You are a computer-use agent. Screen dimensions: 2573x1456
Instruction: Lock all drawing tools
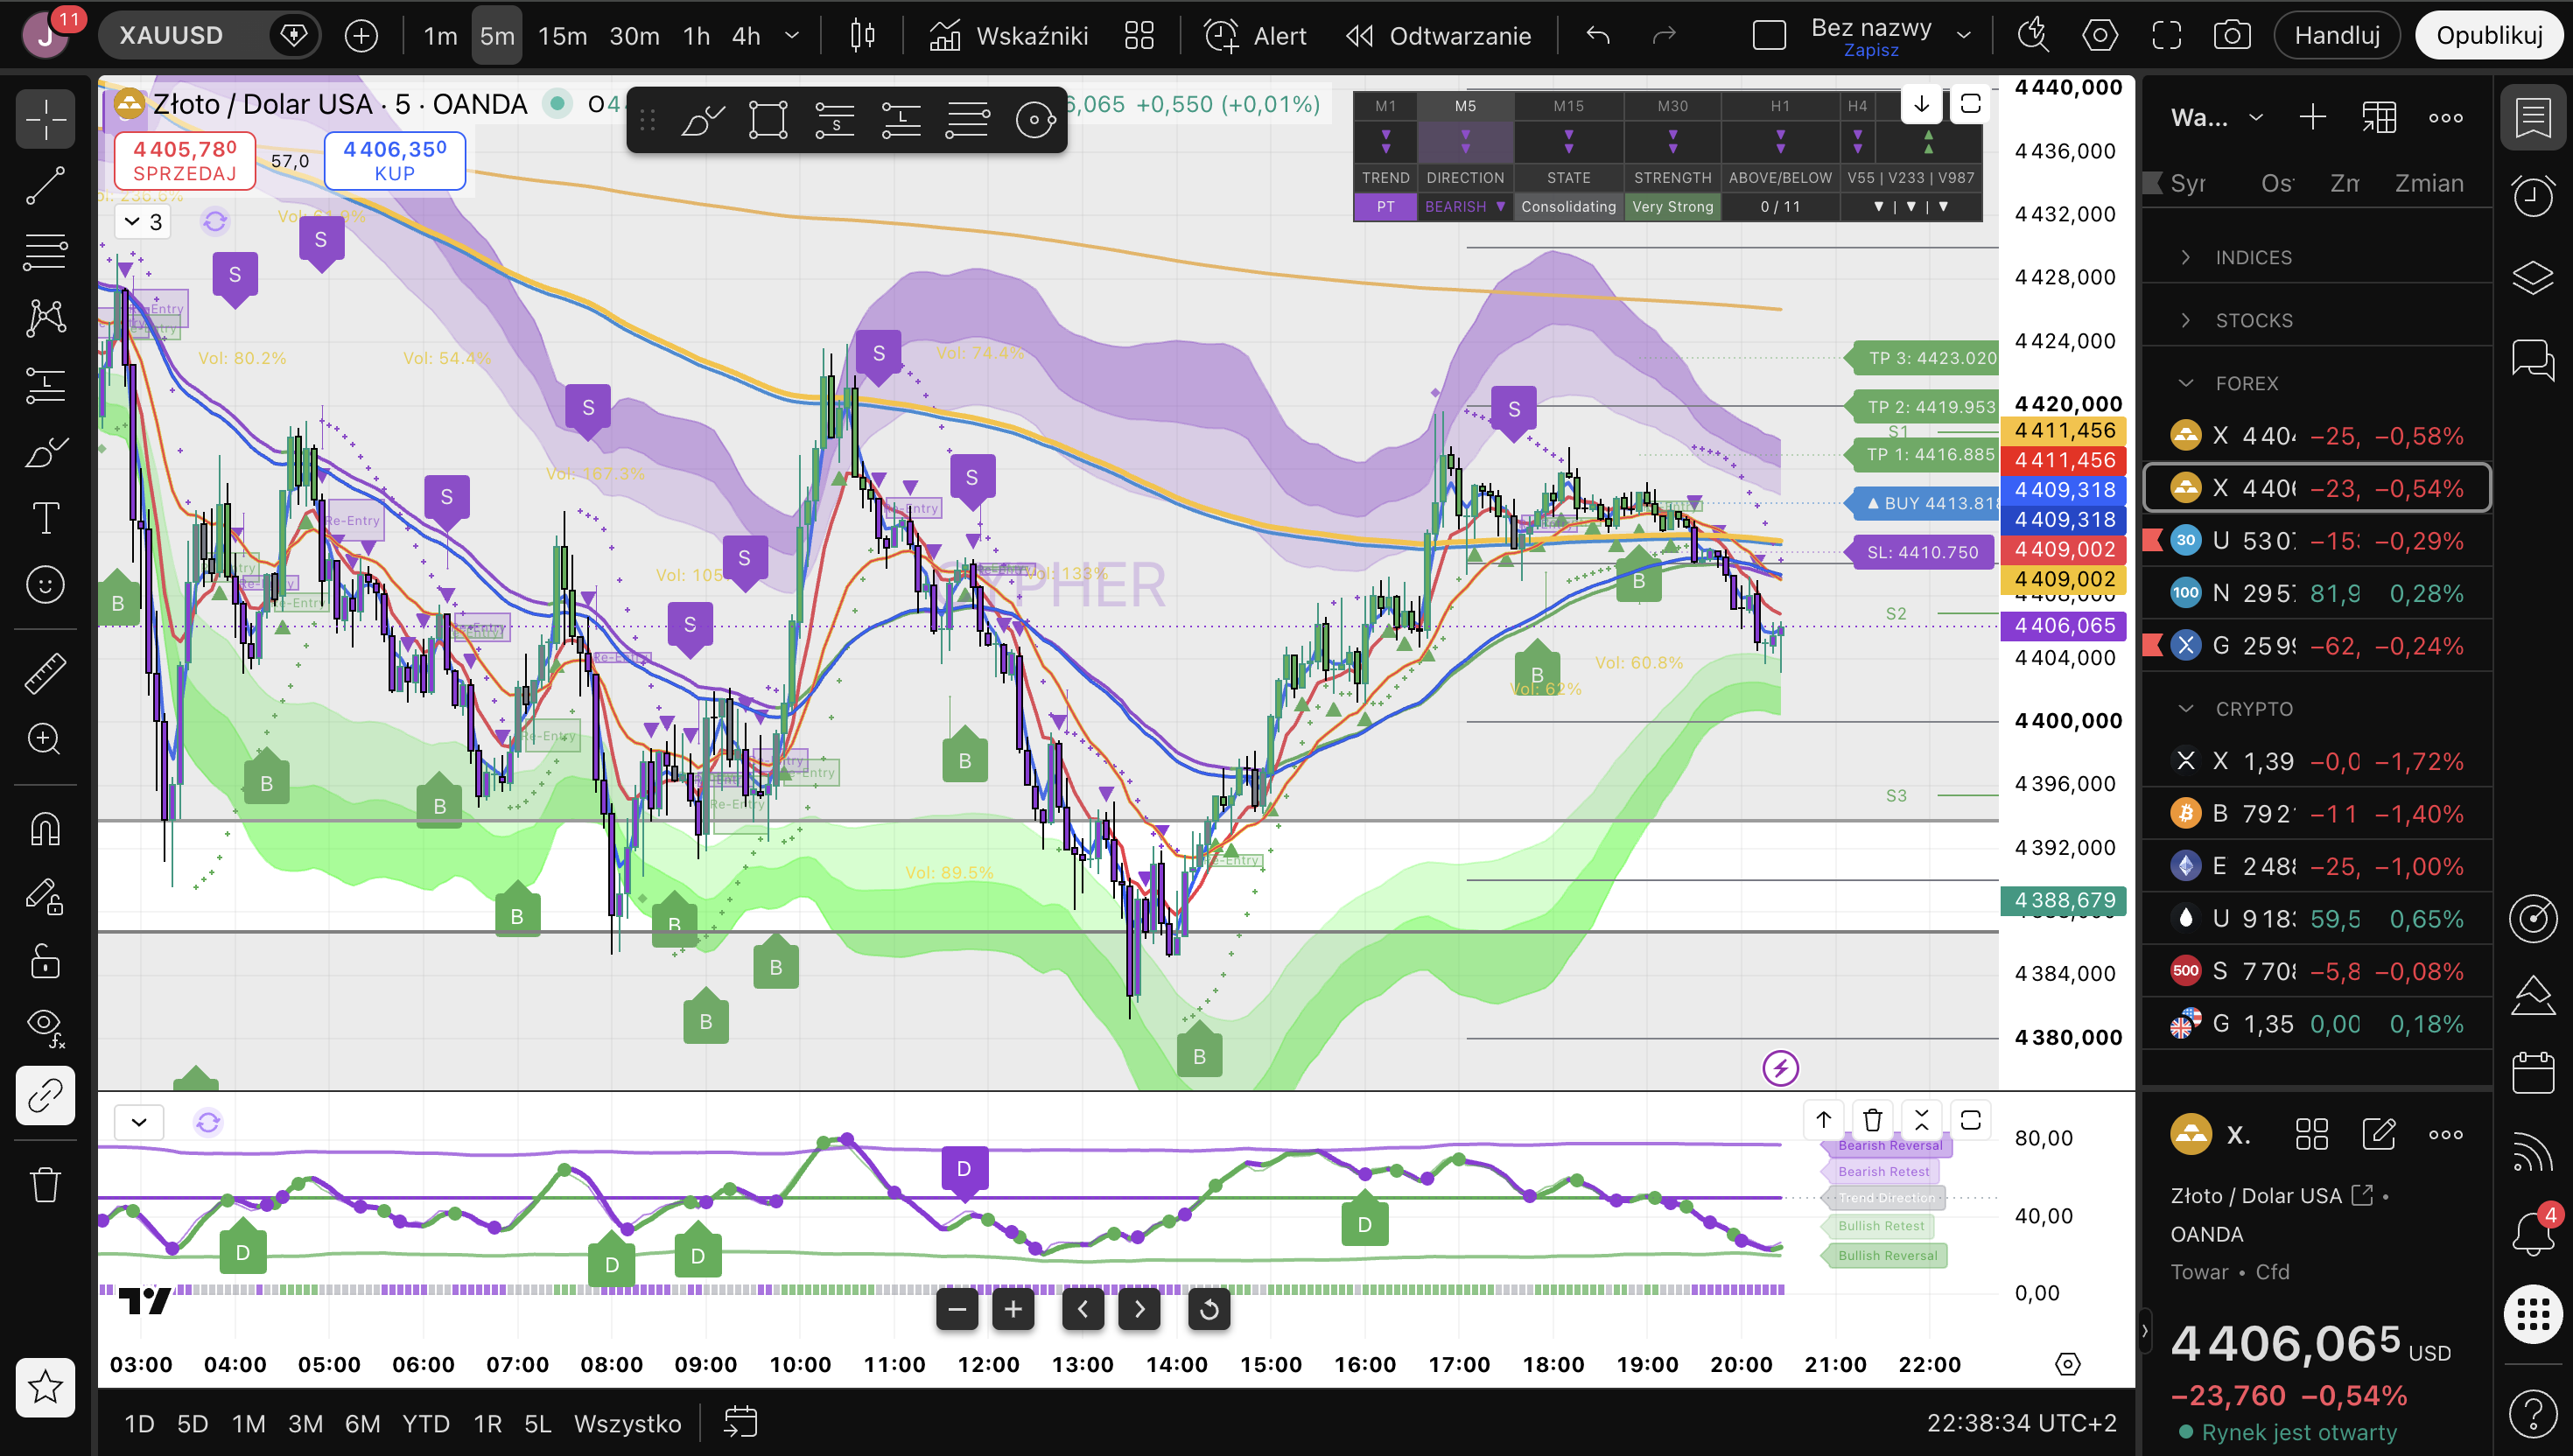[x=45, y=962]
